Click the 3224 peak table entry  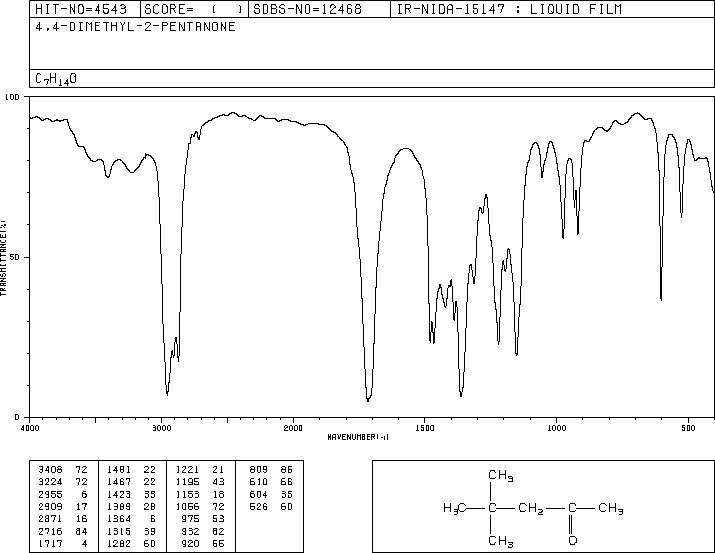(x=50, y=482)
